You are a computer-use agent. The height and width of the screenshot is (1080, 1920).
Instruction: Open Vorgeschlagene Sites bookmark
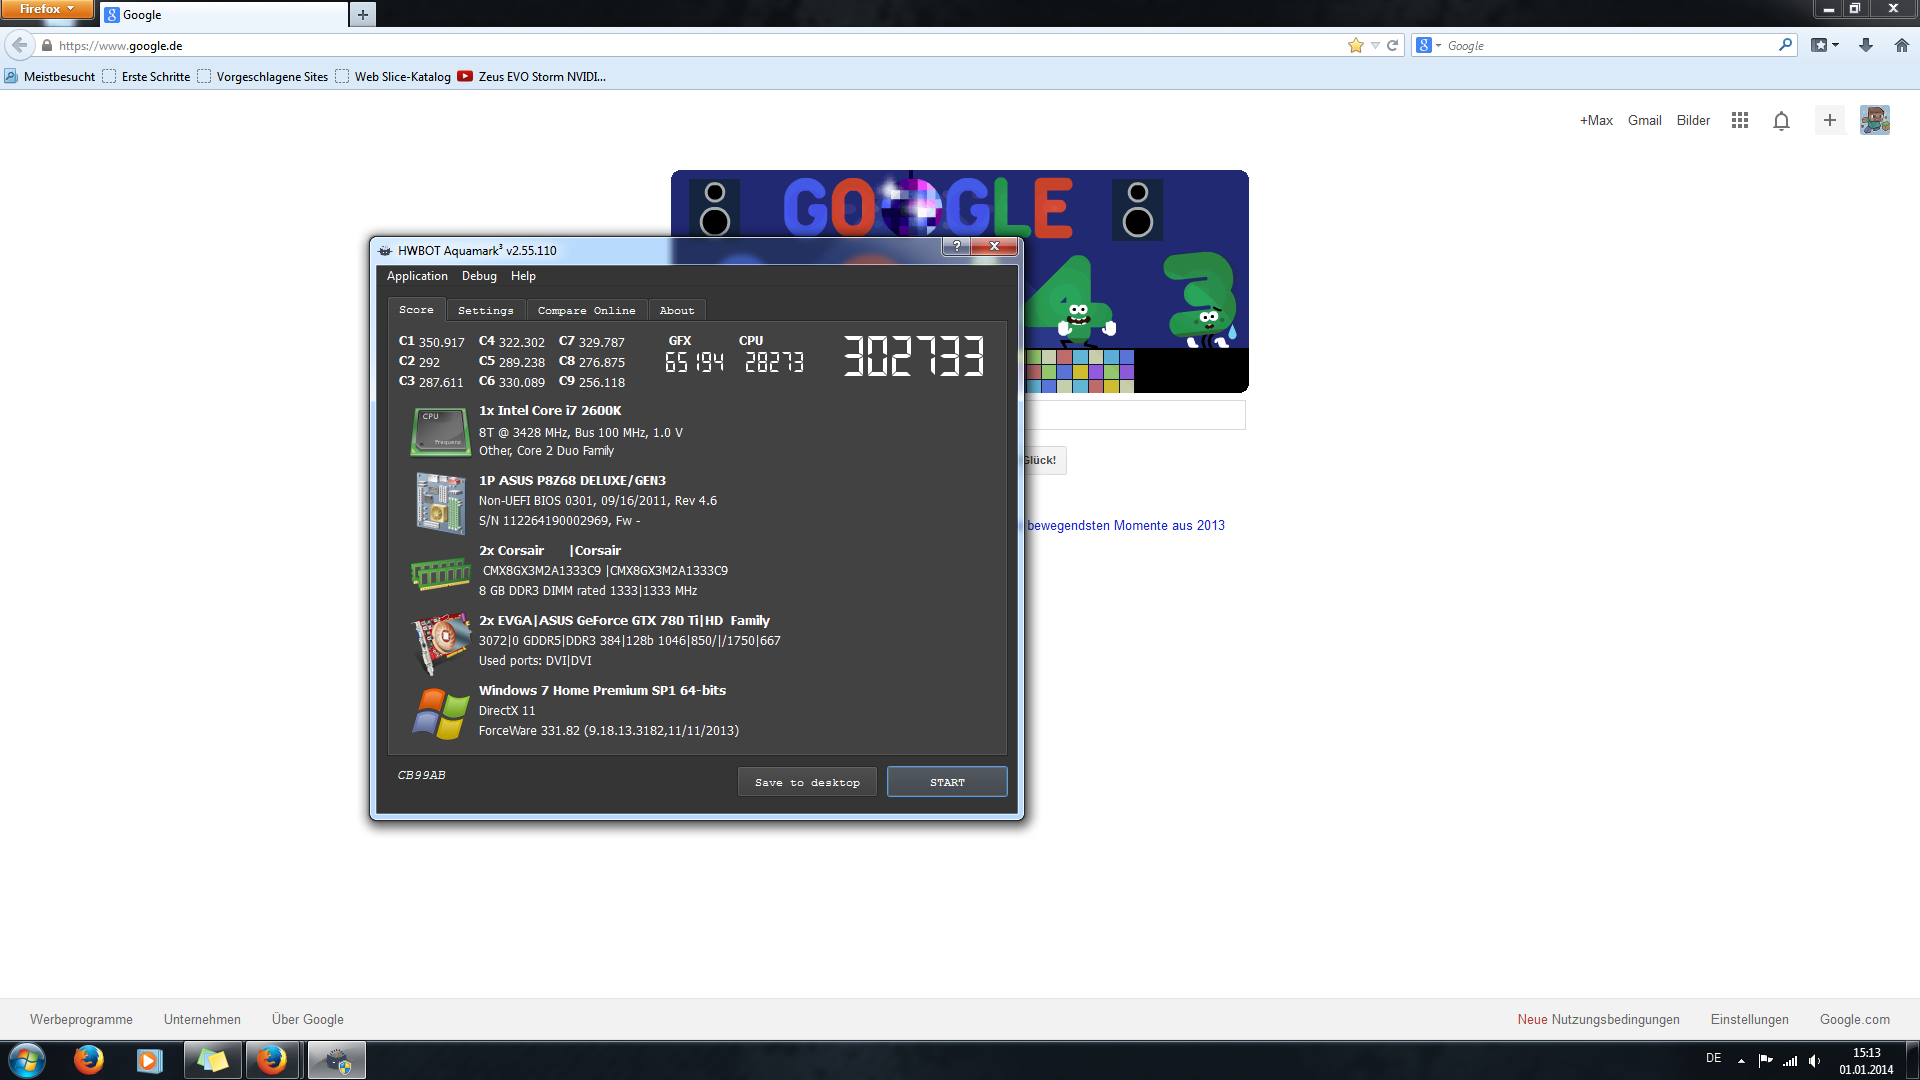tap(263, 76)
